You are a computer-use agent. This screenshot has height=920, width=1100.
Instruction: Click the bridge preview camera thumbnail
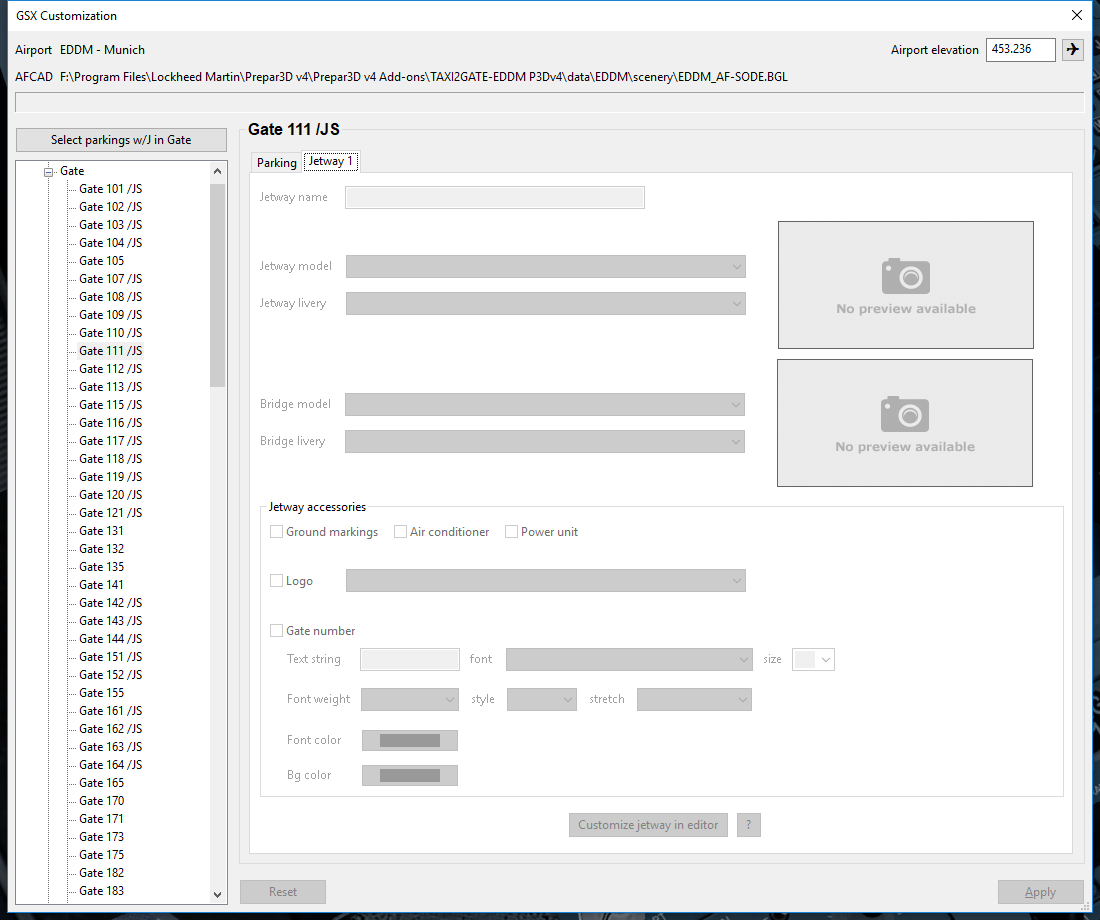(904, 423)
